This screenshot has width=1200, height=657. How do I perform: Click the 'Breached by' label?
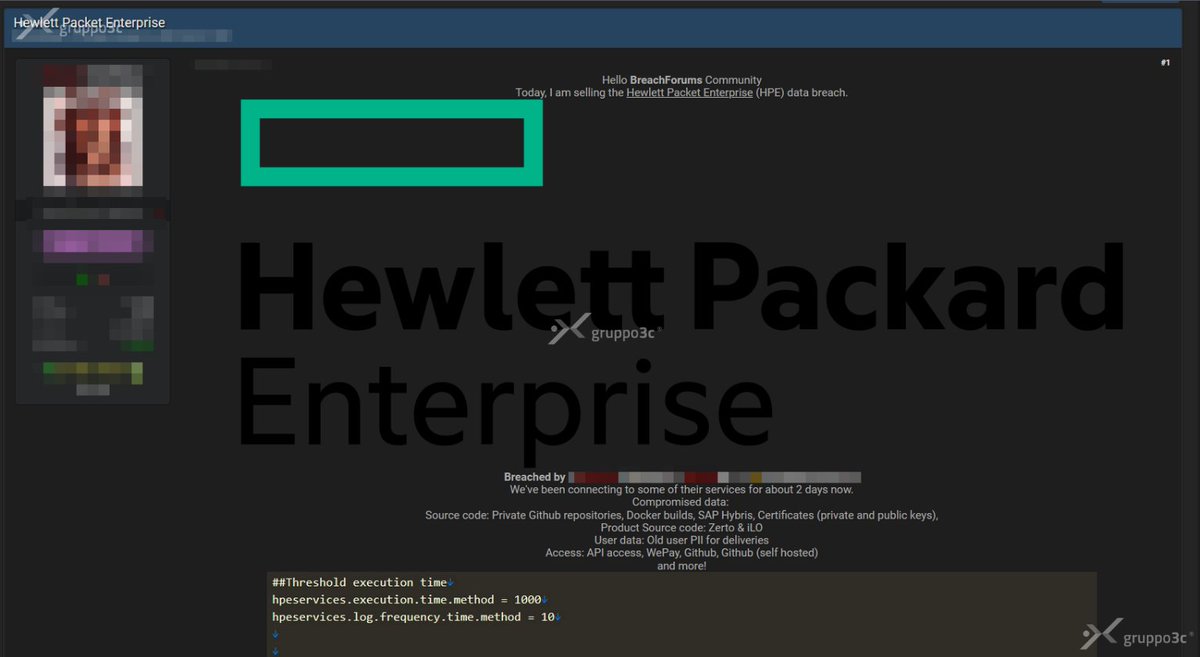click(535, 478)
